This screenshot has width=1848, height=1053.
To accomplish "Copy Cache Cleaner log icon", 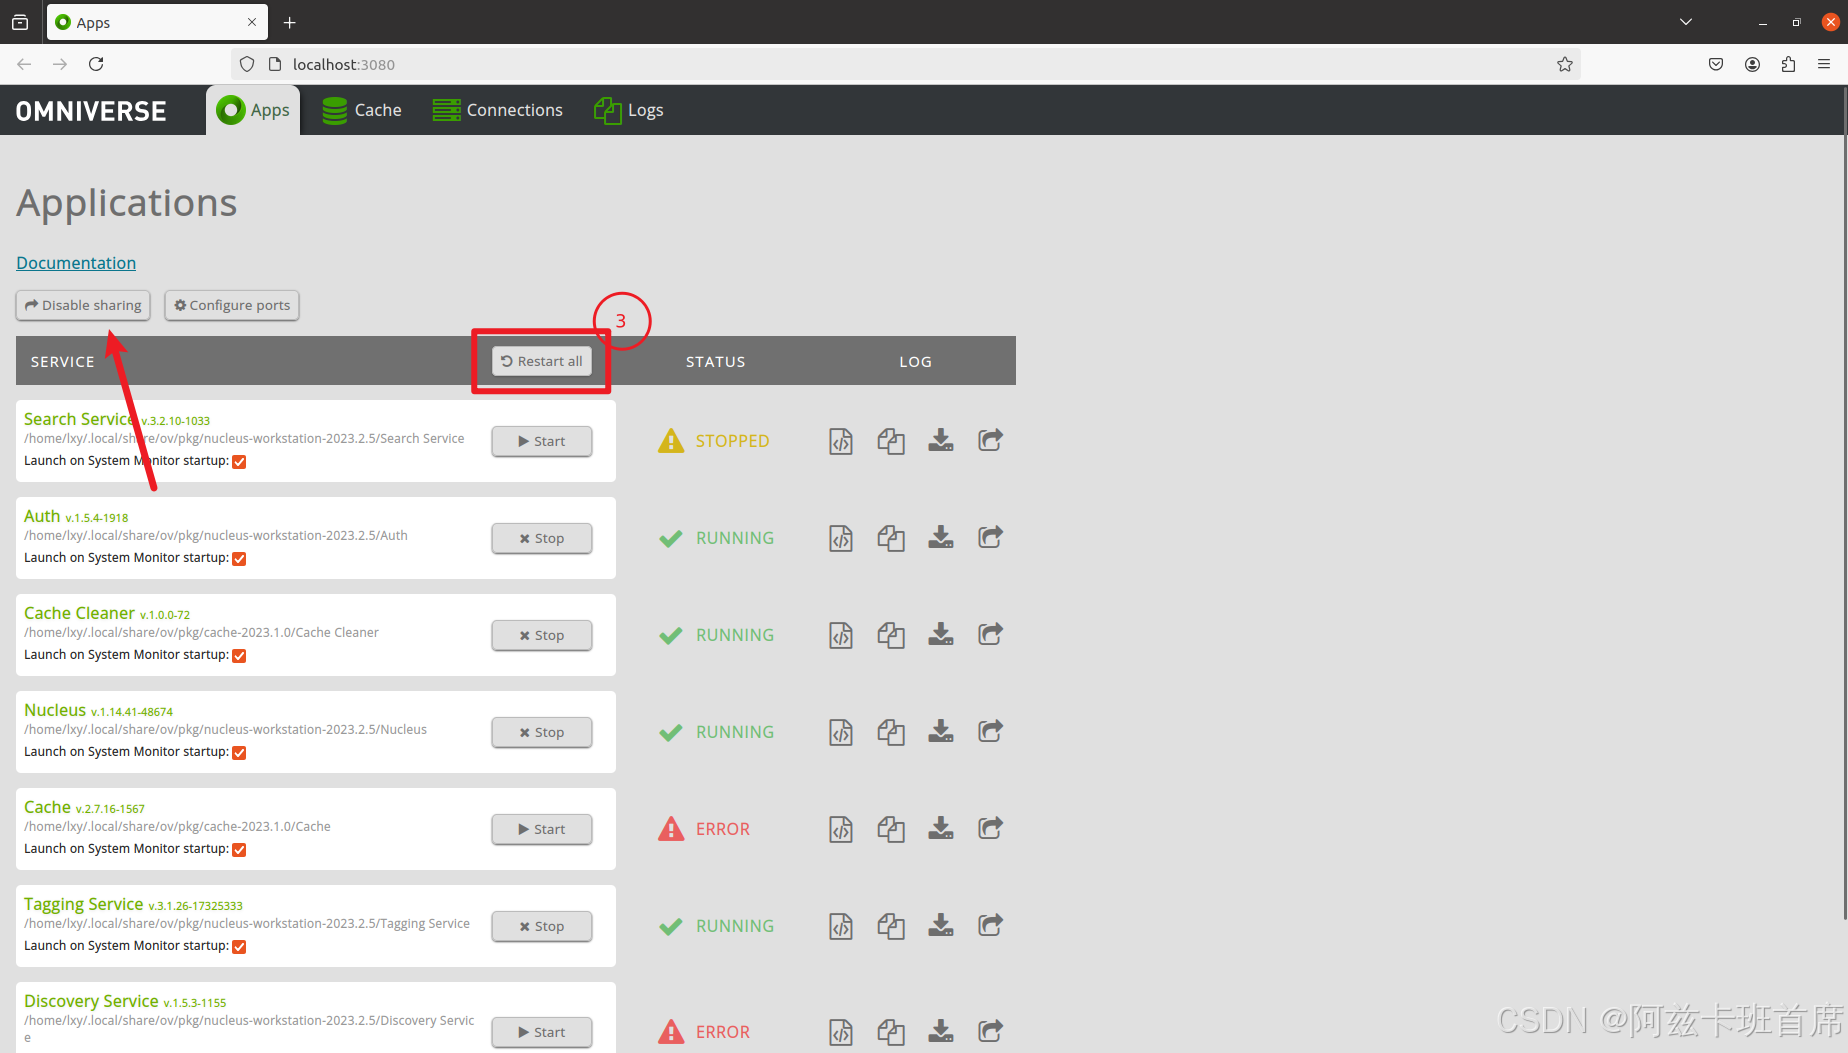I will click(891, 635).
